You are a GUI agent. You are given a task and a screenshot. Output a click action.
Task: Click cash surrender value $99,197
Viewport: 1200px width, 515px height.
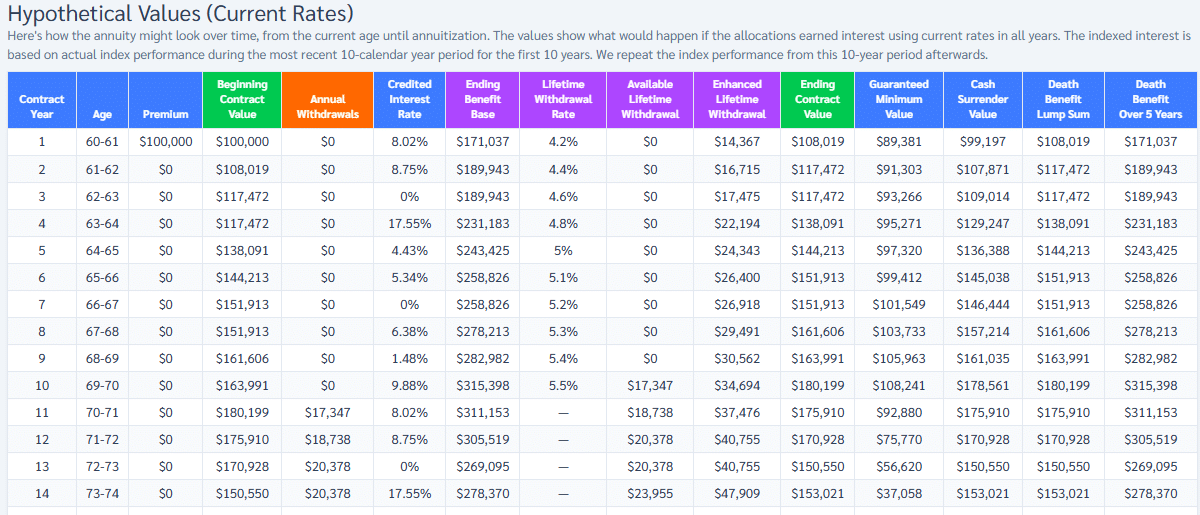point(983,142)
